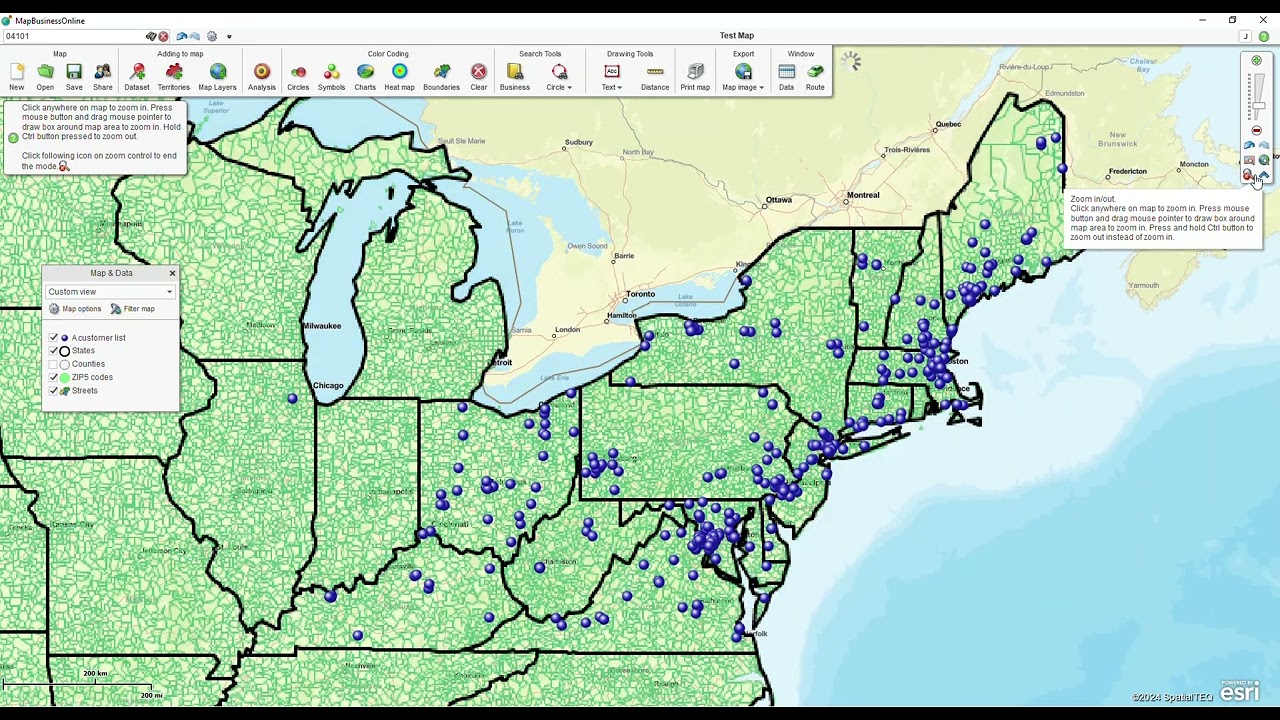The image size is (1280, 720).
Task: Color code with Charts
Action: pos(365,77)
